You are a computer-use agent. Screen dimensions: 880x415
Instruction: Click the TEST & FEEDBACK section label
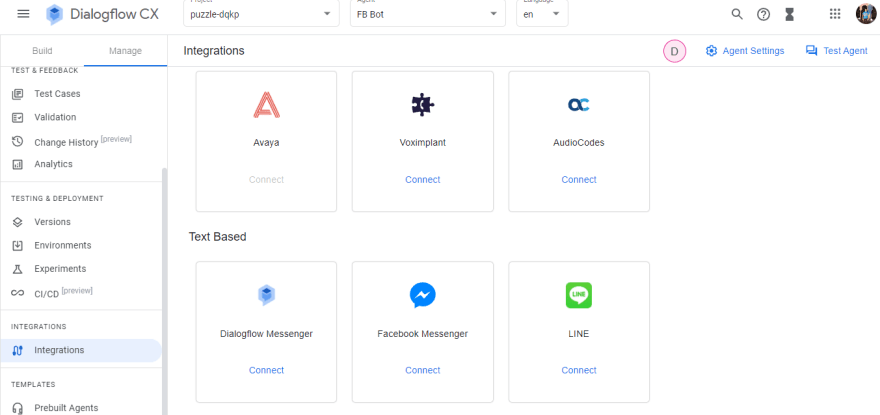[45, 70]
